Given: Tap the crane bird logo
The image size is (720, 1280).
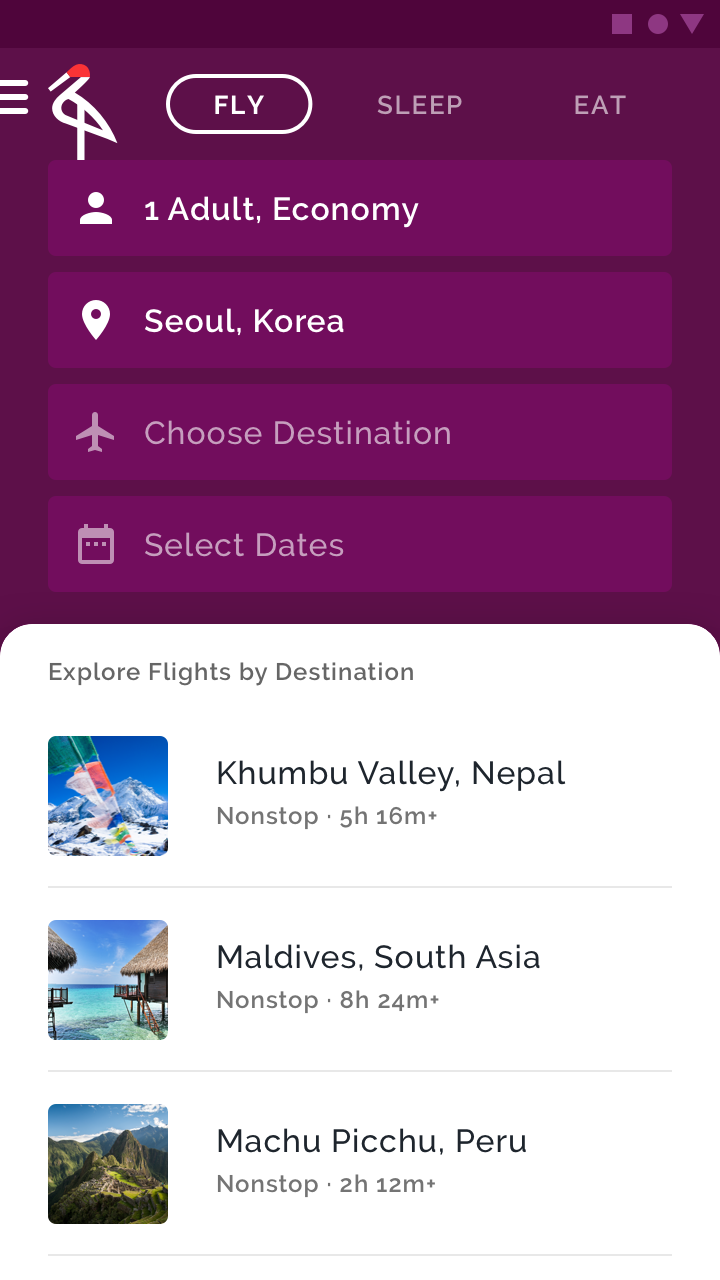Looking at the screenshot, I should (x=80, y=110).
